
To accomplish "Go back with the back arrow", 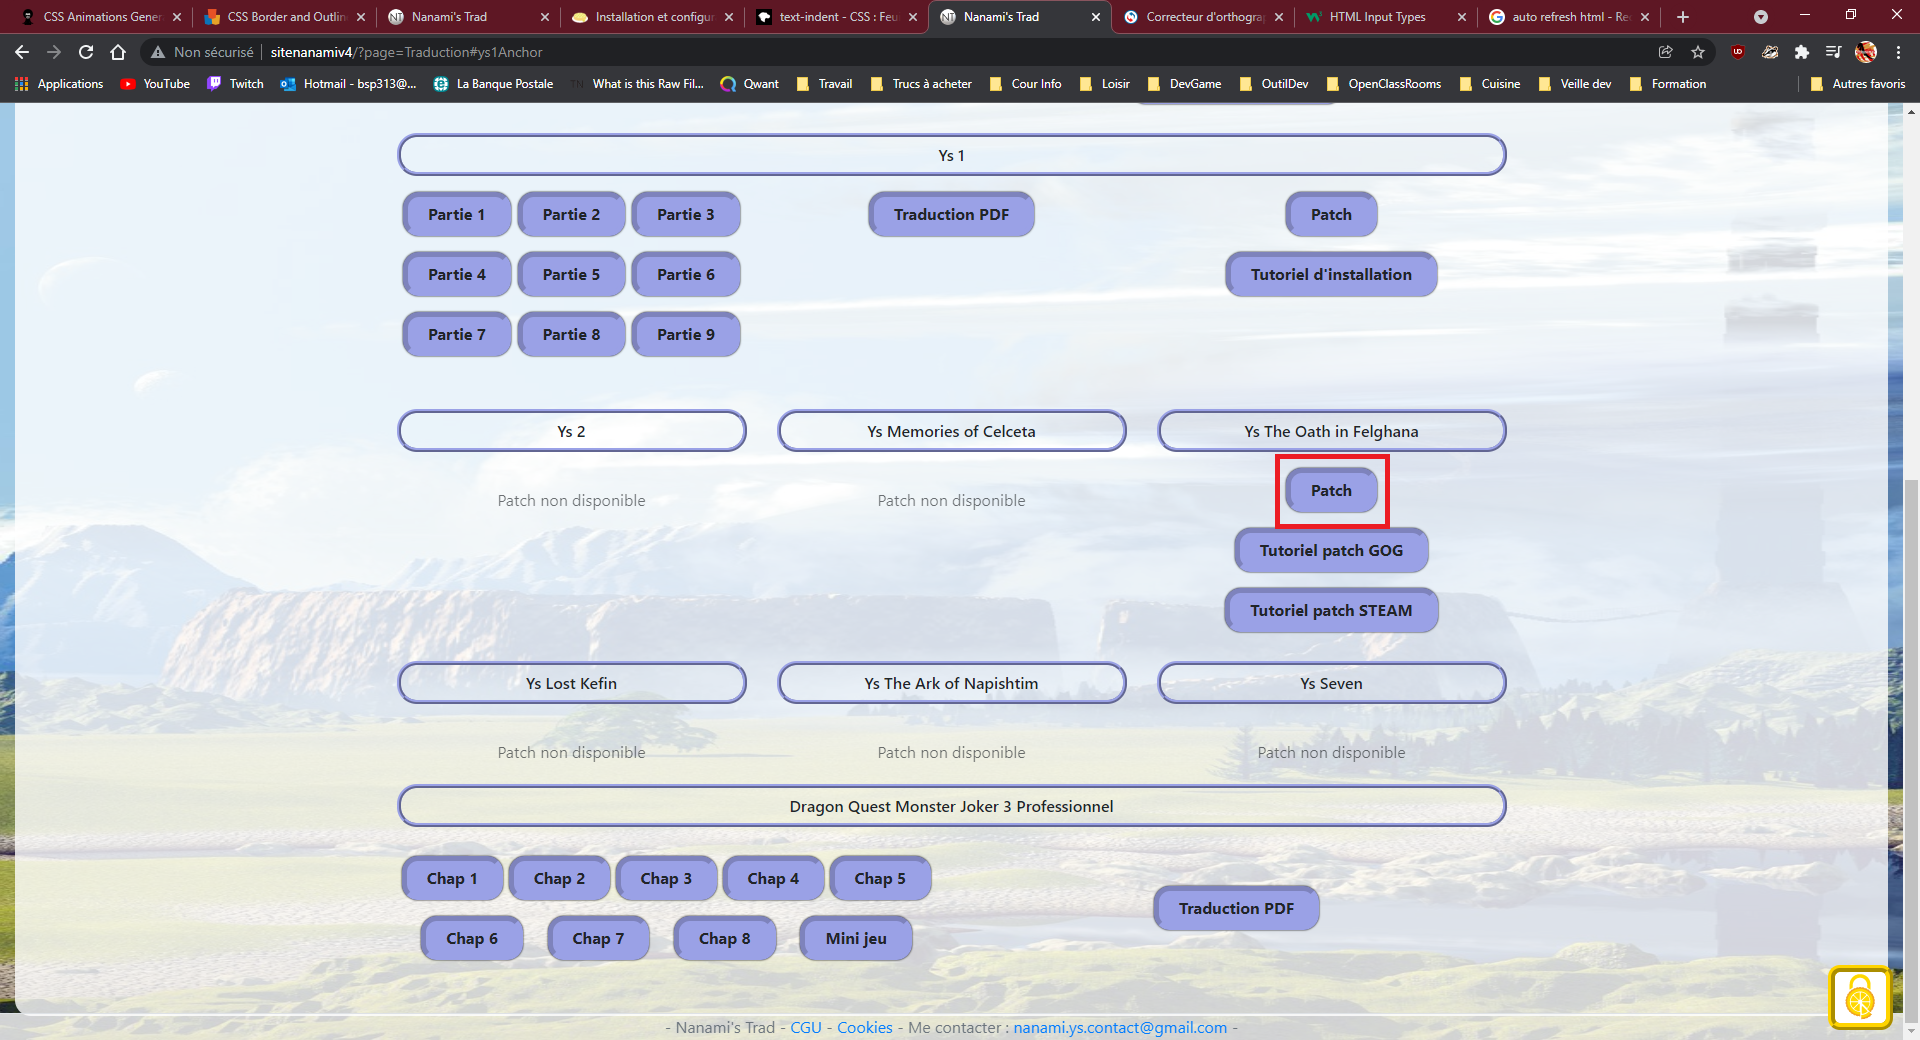I will pos(22,52).
